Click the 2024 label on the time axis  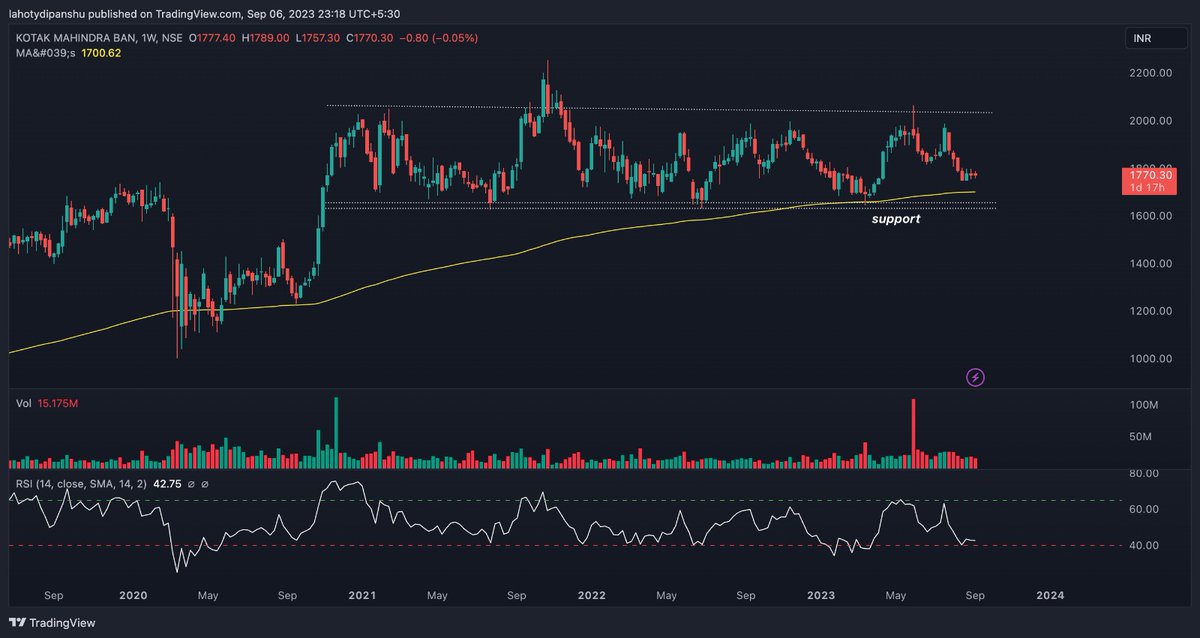pyautogui.click(x=1051, y=595)
